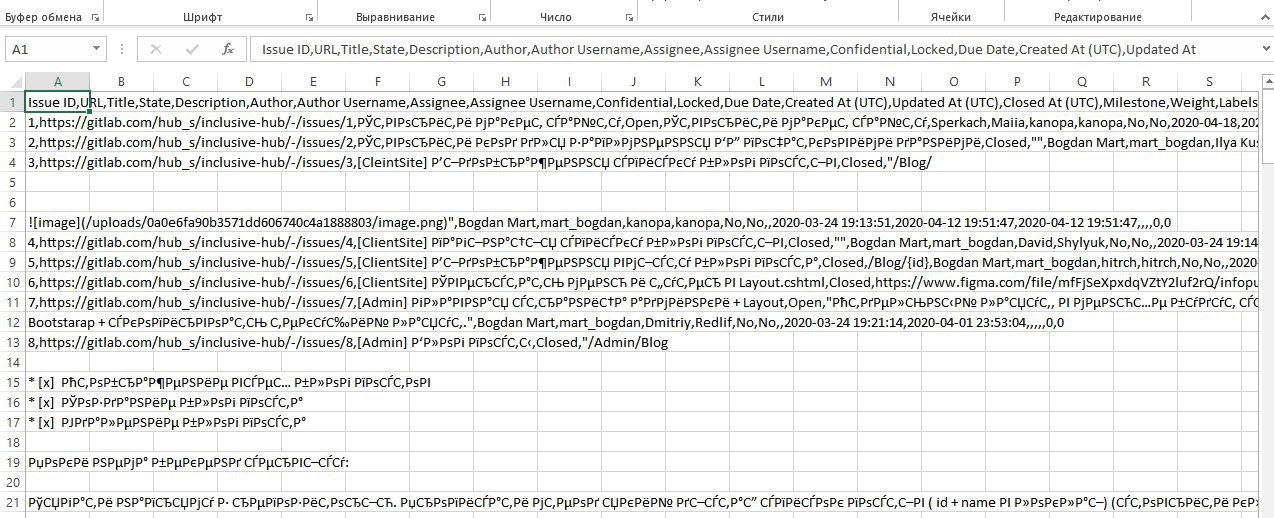Click the Стили ribbon group label
This screenshot has width=1274, height=518.
(x=768, y=17)
